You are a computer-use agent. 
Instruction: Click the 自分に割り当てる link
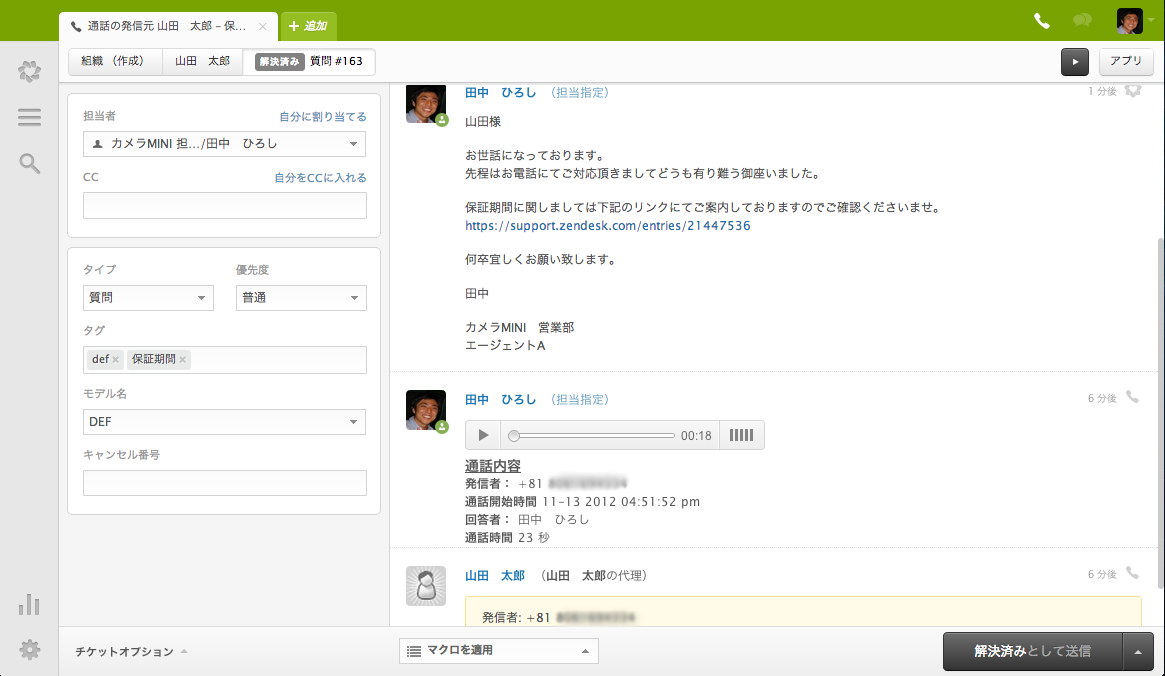click(x=322, y=117)
